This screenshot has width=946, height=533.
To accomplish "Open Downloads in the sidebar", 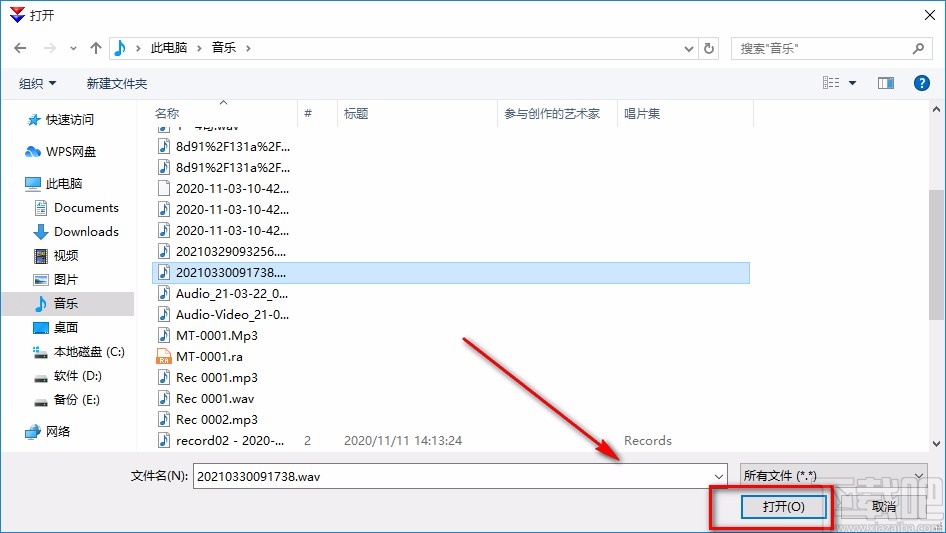I will (x=86, y=232).
